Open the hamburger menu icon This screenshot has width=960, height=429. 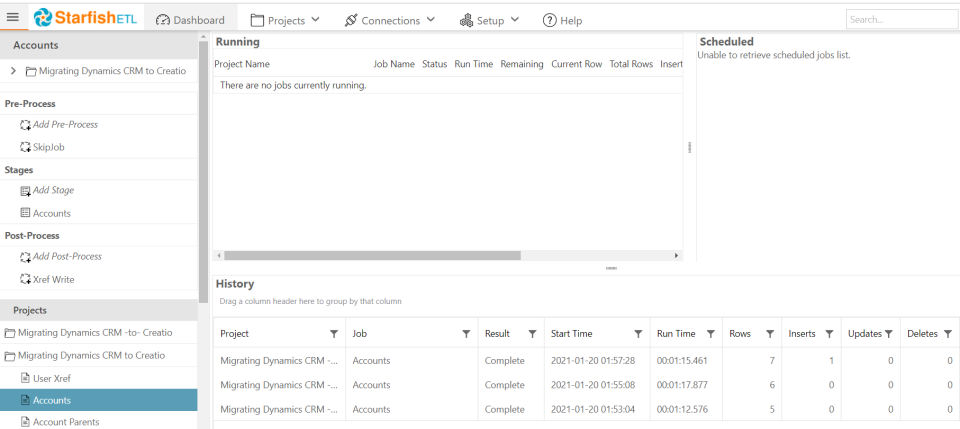click(x=13, y=18)
